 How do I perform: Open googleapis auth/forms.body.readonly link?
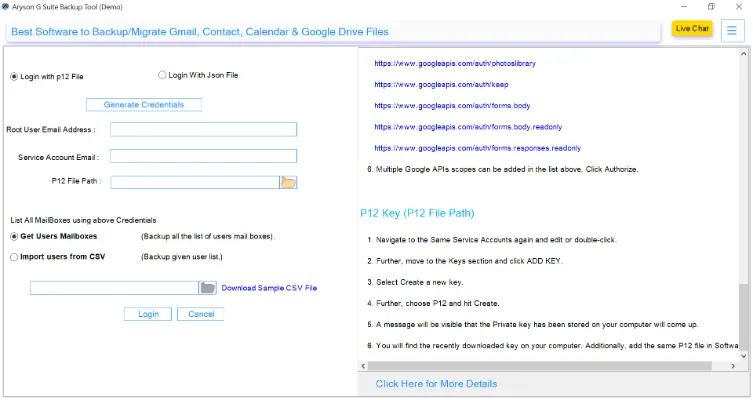[468, 127]
